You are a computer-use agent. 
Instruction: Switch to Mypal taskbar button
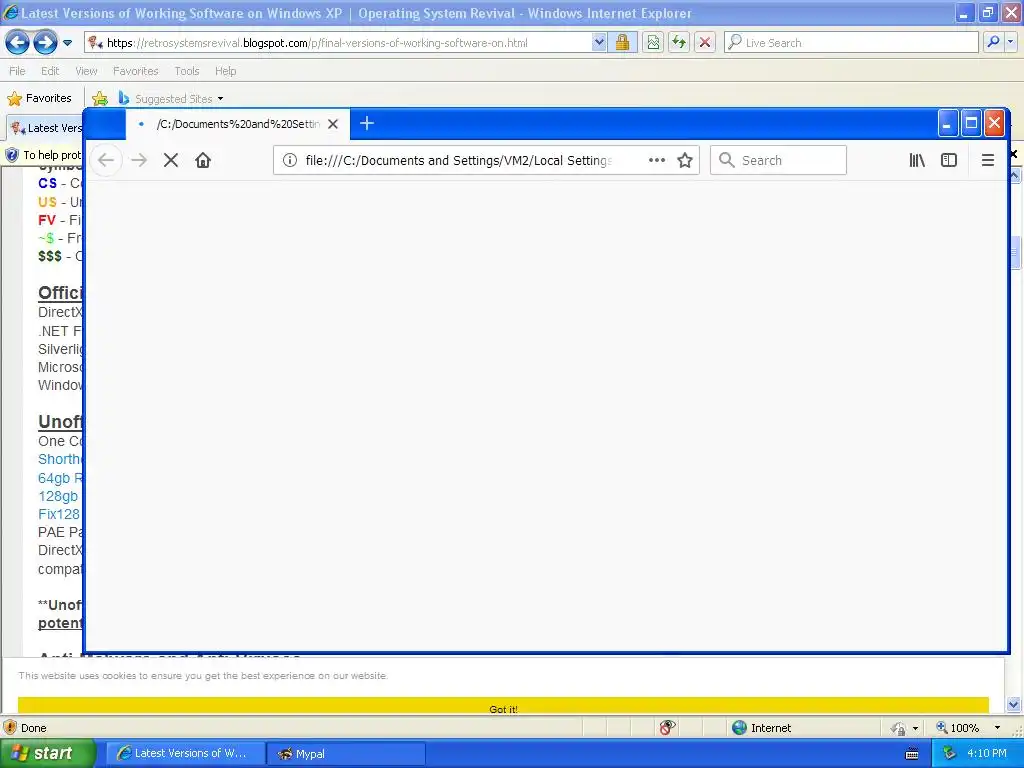pyautogui.click(x=346, y=754)
